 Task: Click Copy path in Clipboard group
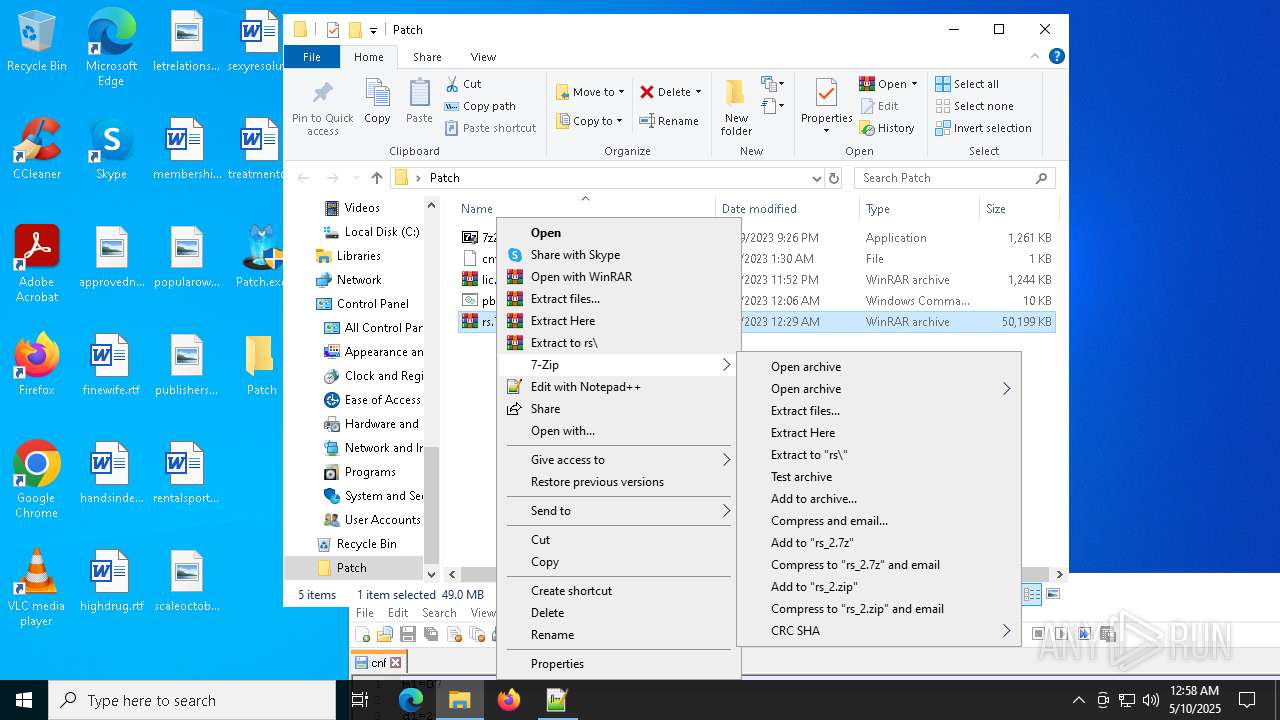[x=480, y=106]
